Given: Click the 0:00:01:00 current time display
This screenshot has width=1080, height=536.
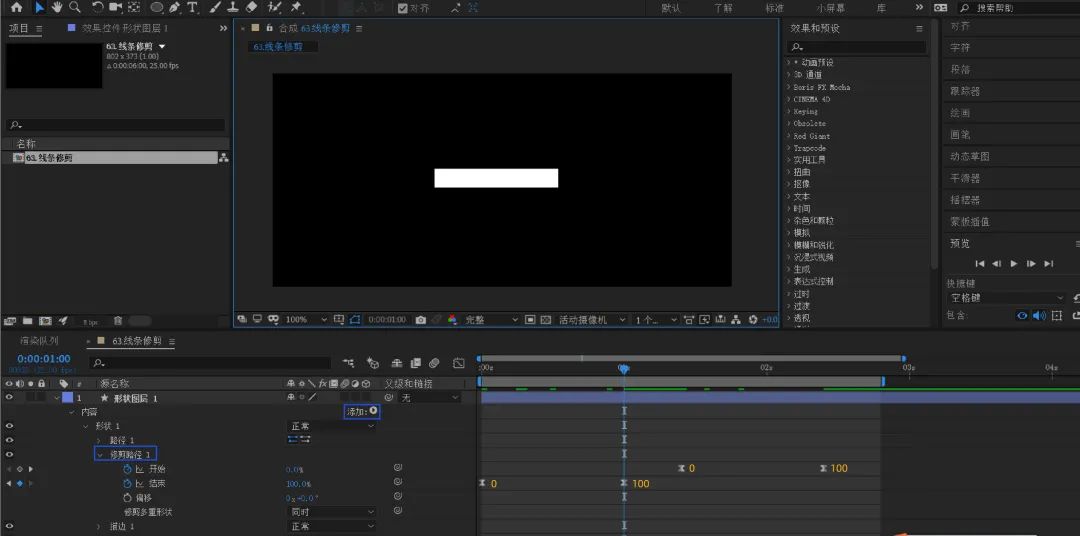Looking at the screenshot, I should (44, 359).
